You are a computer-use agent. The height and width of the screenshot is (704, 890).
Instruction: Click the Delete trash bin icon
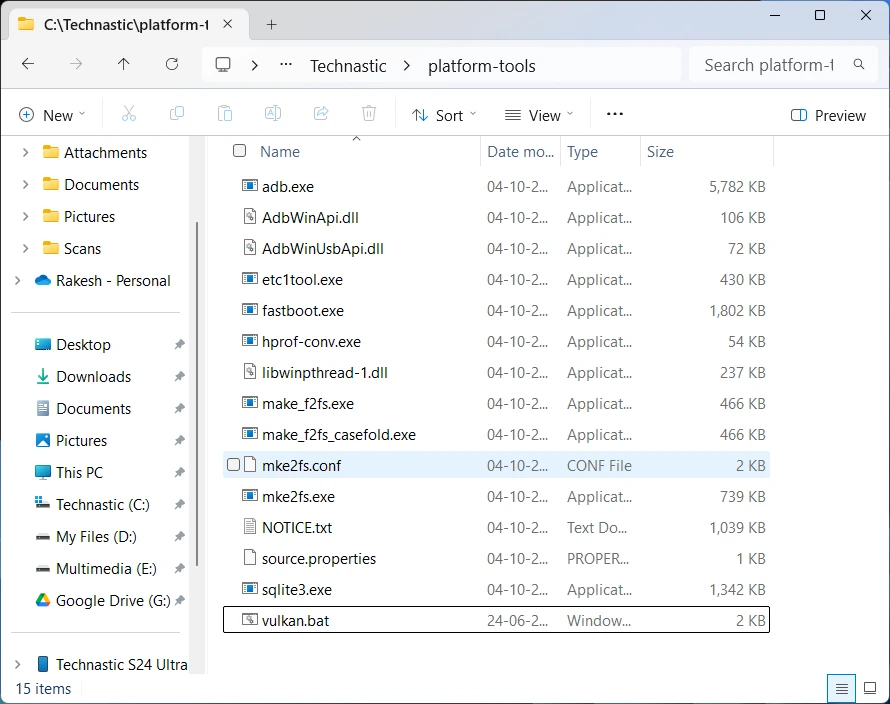coord(369,114)
